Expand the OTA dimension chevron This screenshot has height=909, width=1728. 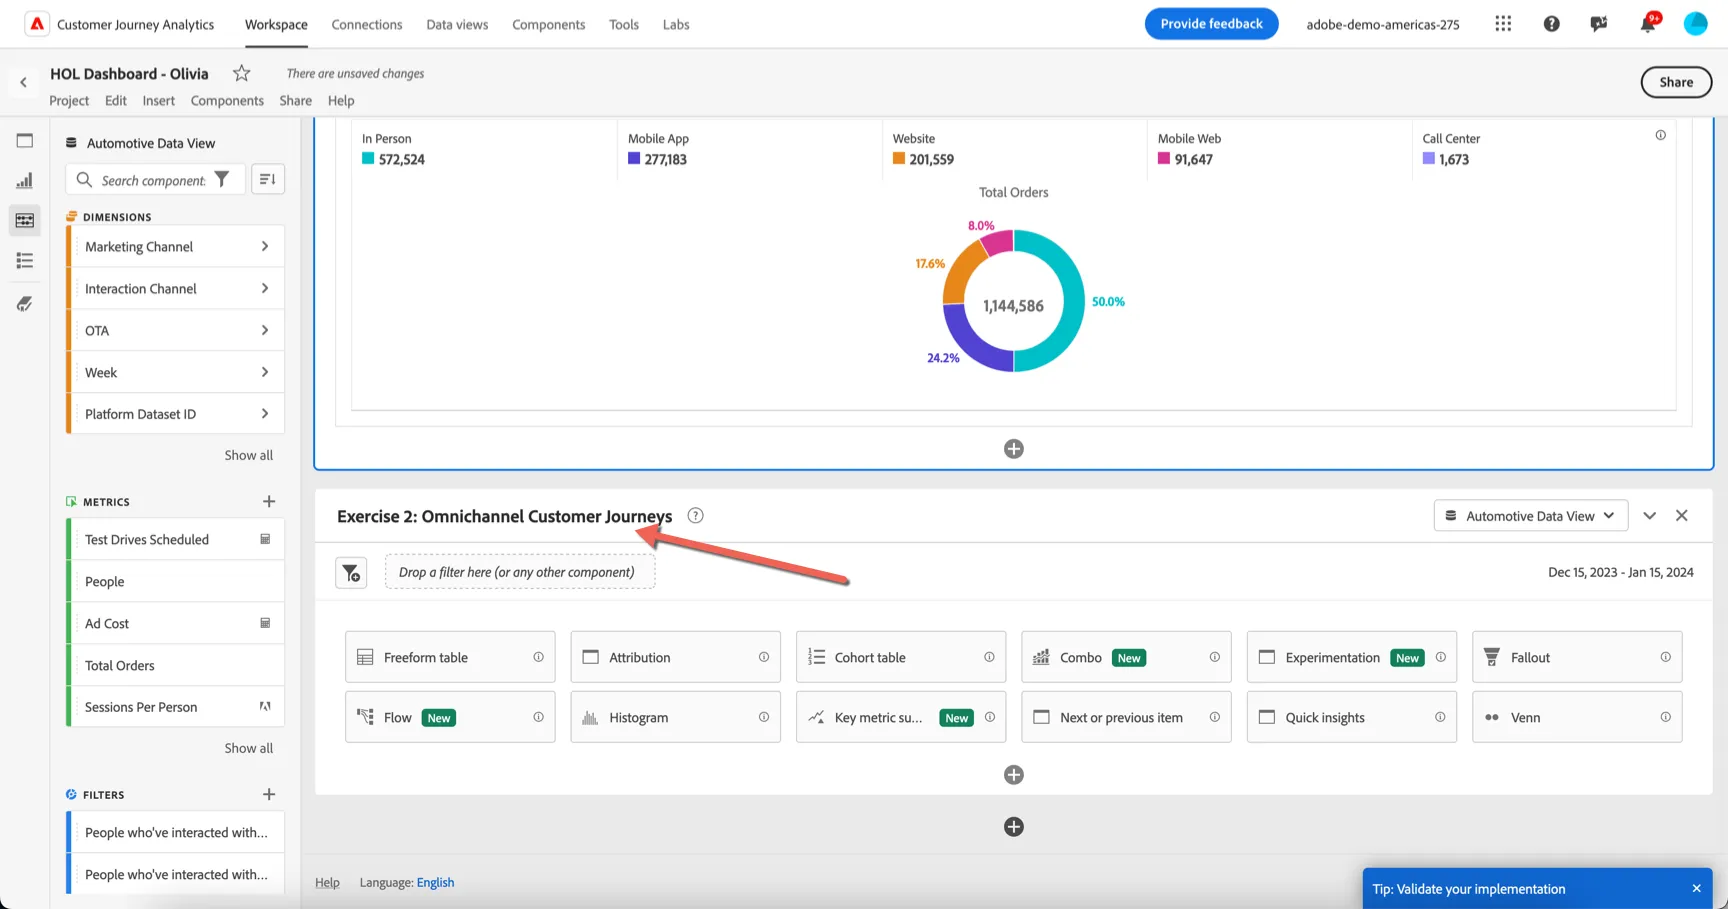pos(265,331)
